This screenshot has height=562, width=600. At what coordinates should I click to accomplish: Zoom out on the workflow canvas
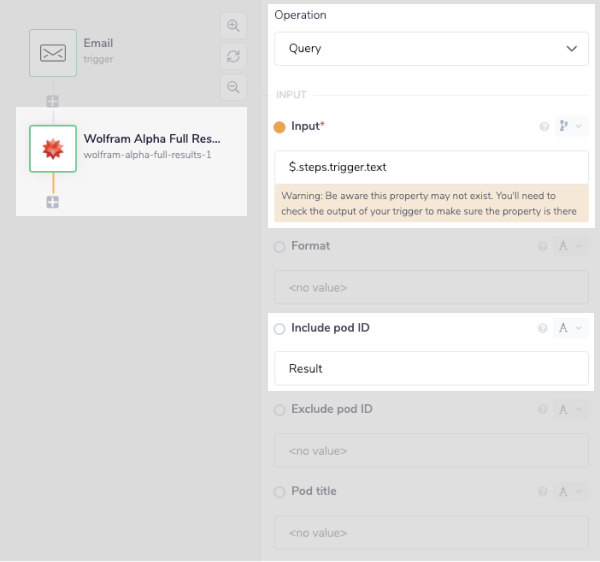pos(233,87)
